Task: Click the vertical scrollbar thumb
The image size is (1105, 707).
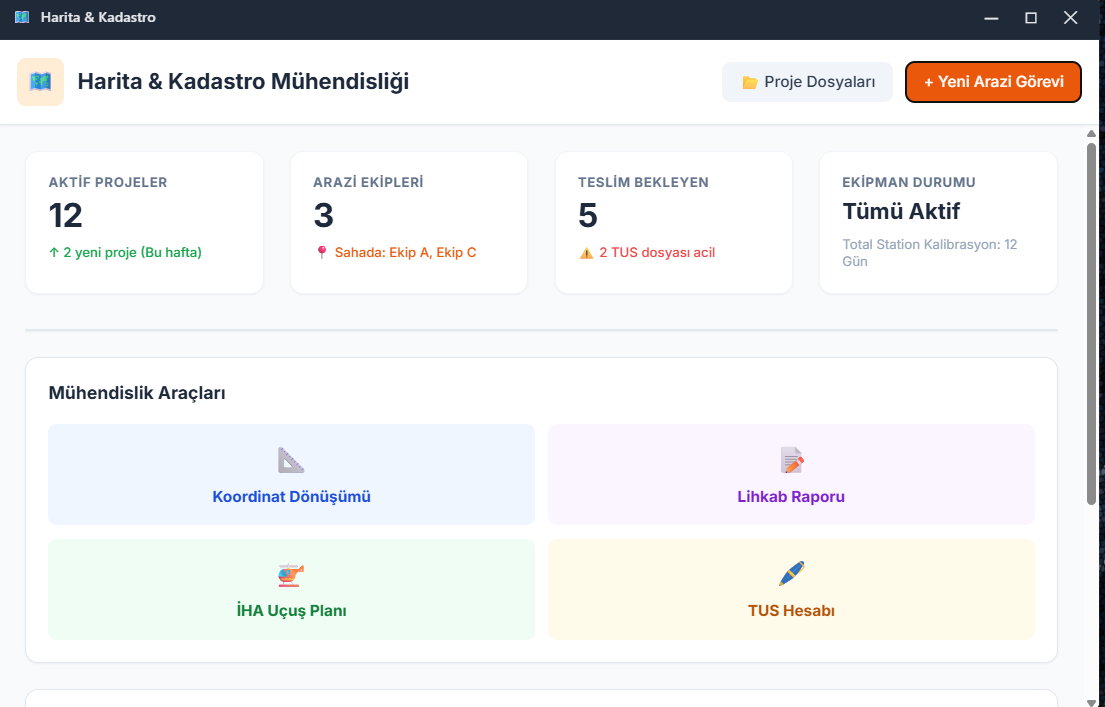Action: pyautogui.click(x=1091, y=320)
